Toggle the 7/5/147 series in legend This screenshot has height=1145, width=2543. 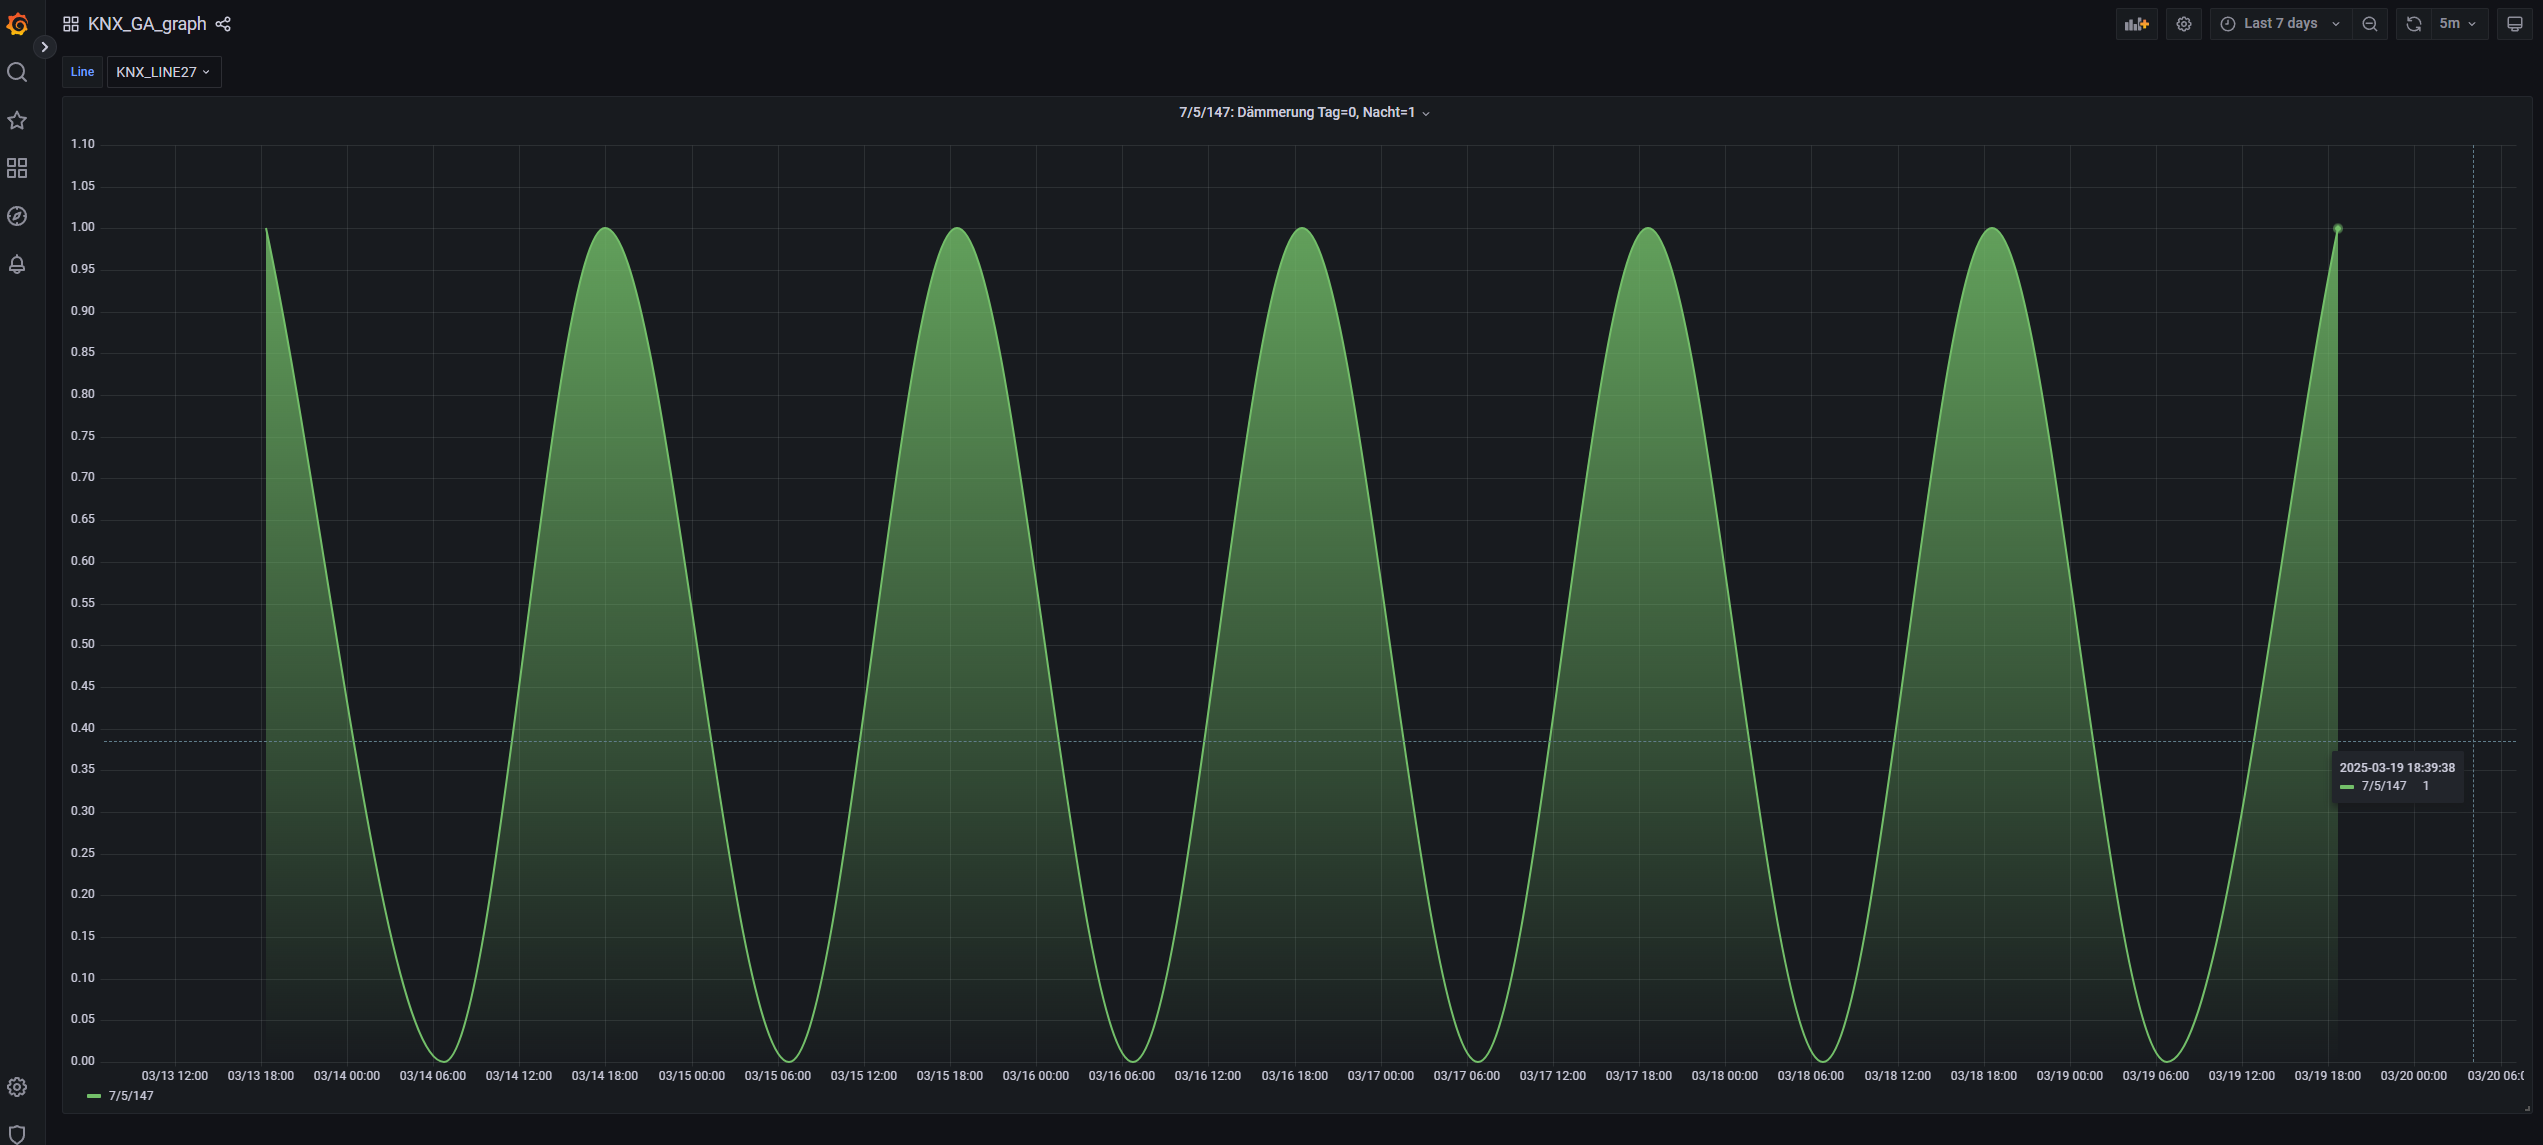pyautogui.click(x=130, y=1096)
